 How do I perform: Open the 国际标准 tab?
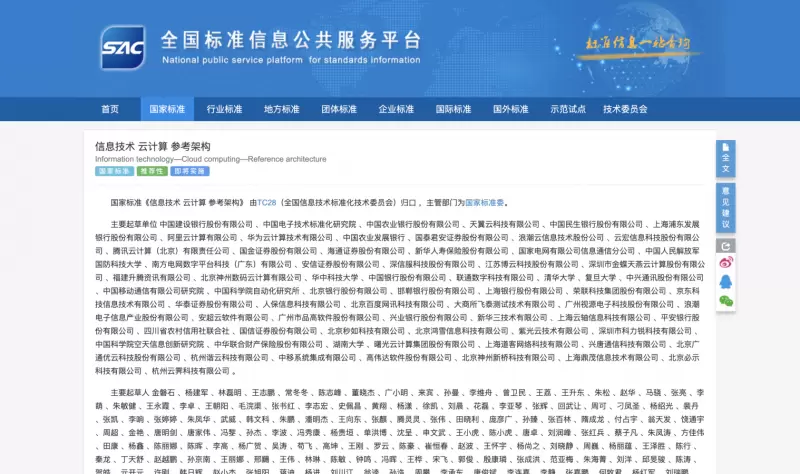click(453, 109)
